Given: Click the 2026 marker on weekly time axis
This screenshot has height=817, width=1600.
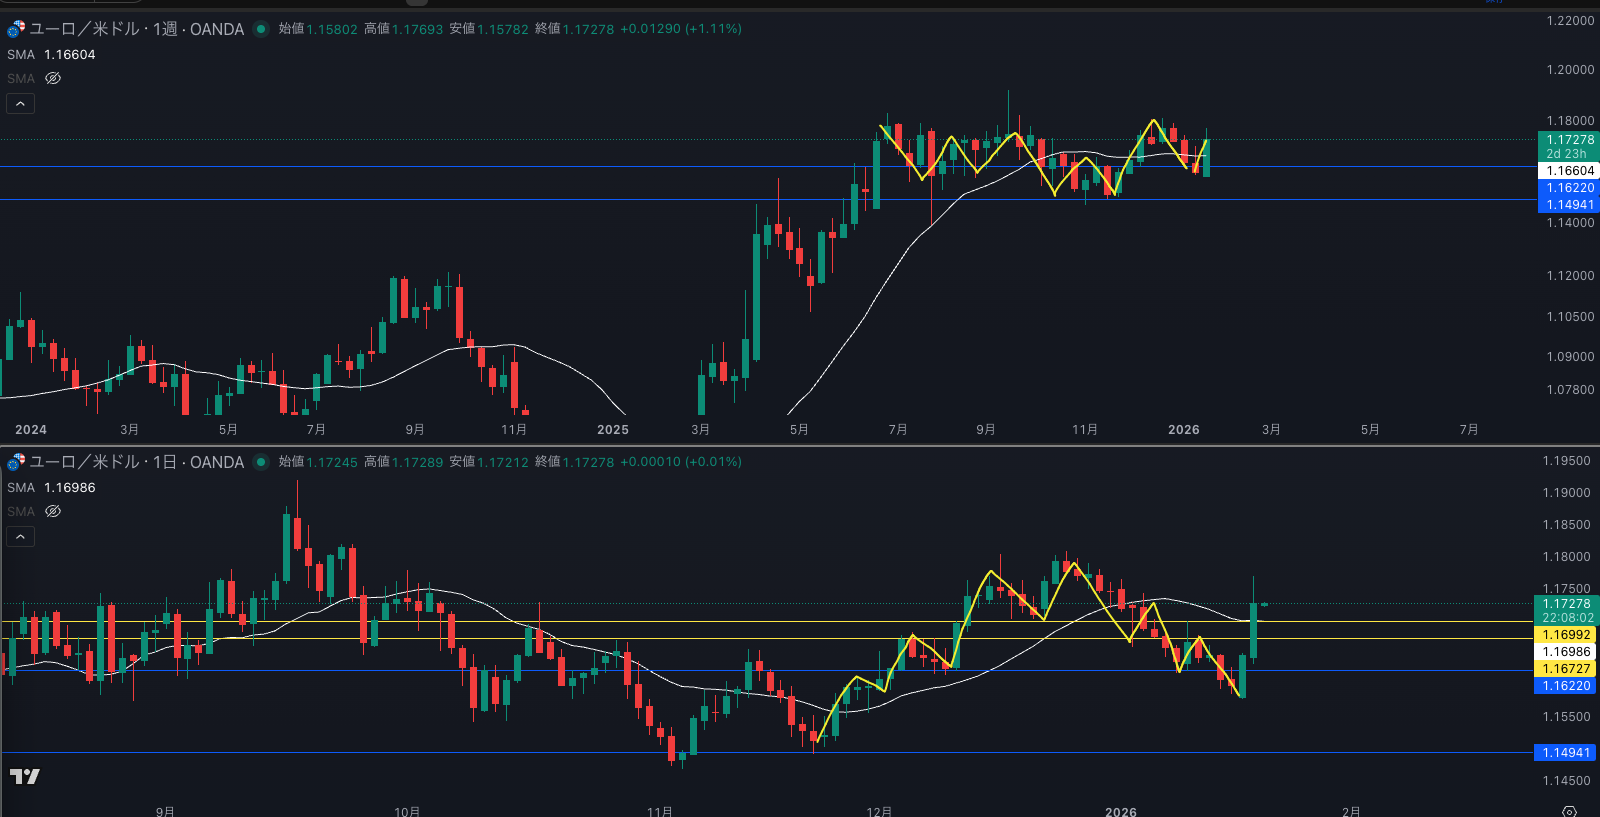Looking at the screenshot, I should tap(1183, 430).
